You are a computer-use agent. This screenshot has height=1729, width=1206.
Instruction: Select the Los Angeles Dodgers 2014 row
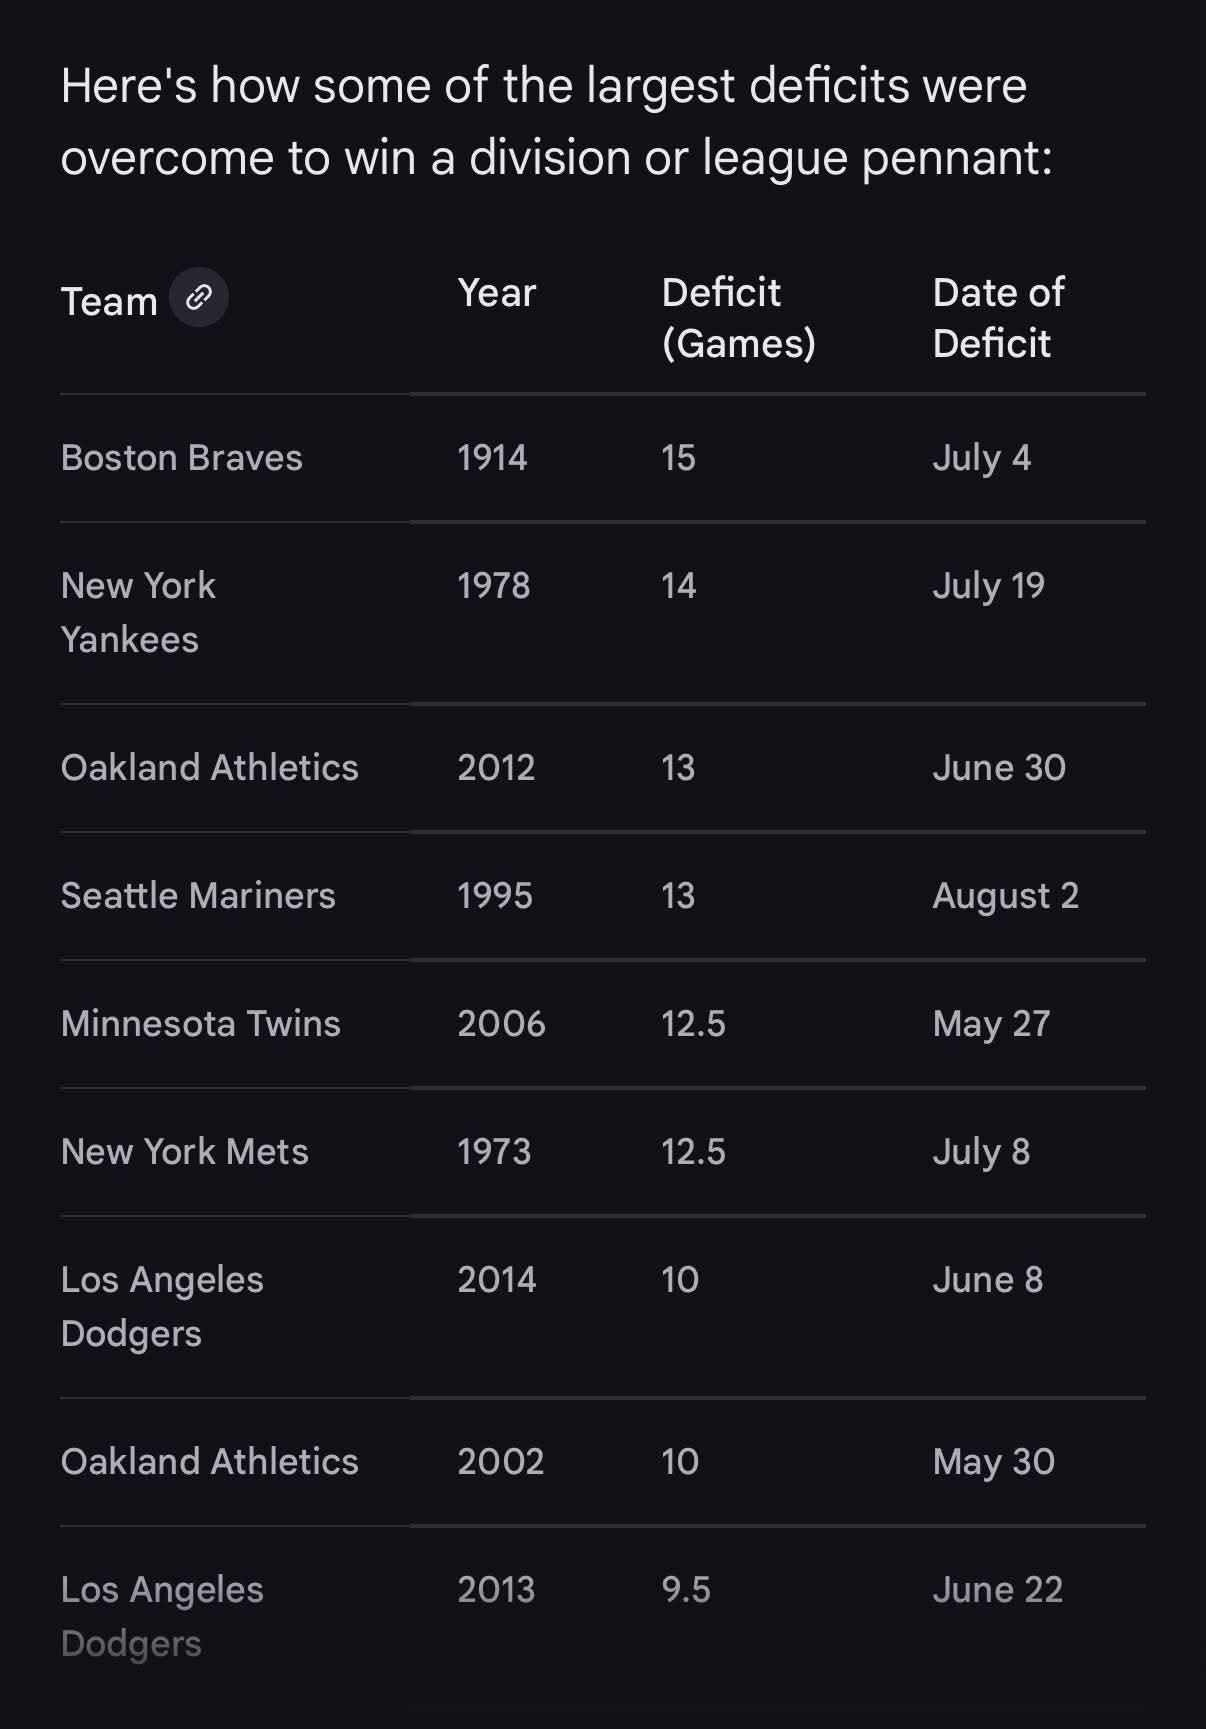coord(603,1307)
